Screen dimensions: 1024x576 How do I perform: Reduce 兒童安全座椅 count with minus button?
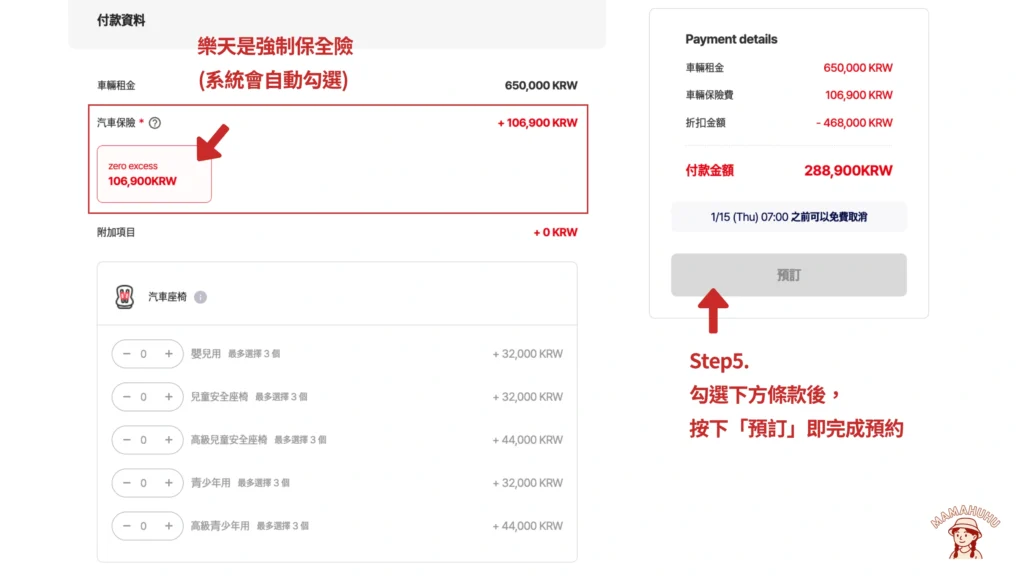(x=126, y=397)
